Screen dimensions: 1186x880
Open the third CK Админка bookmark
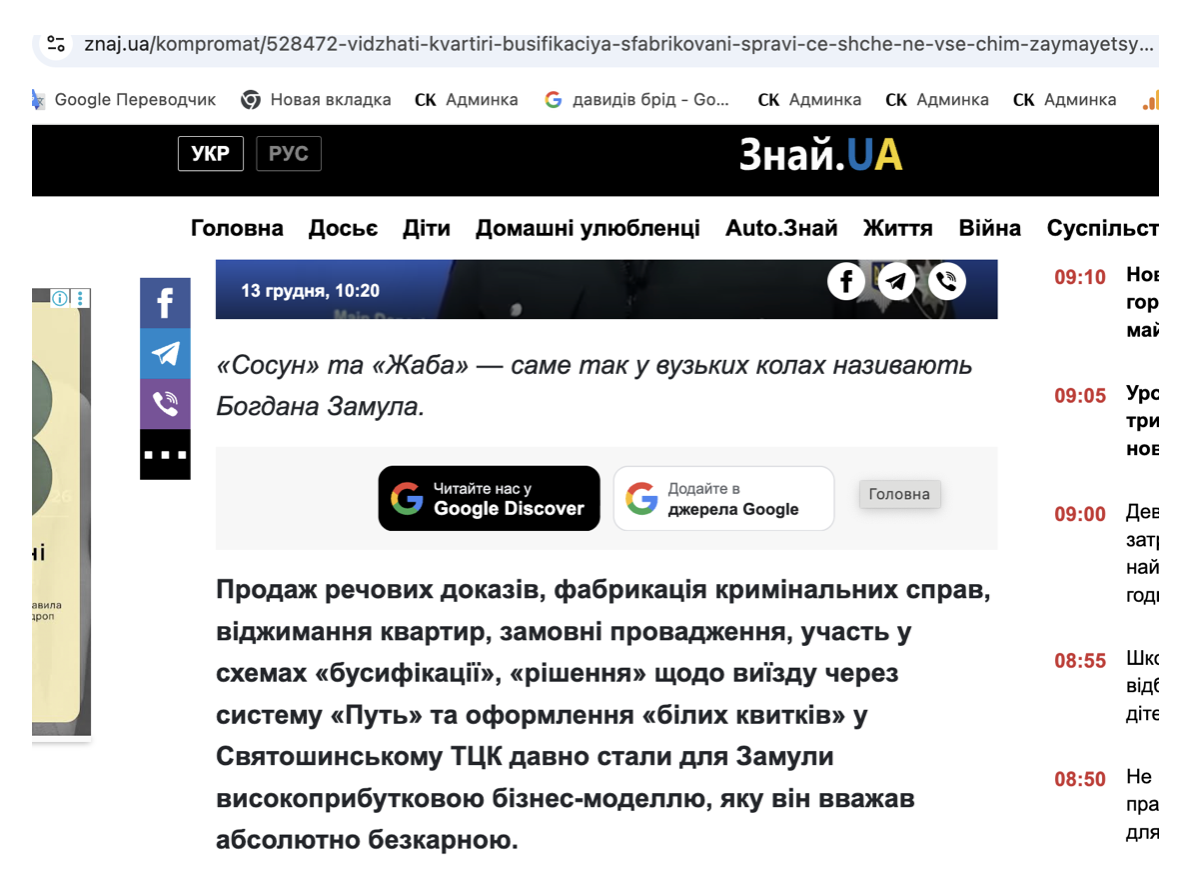937,99
